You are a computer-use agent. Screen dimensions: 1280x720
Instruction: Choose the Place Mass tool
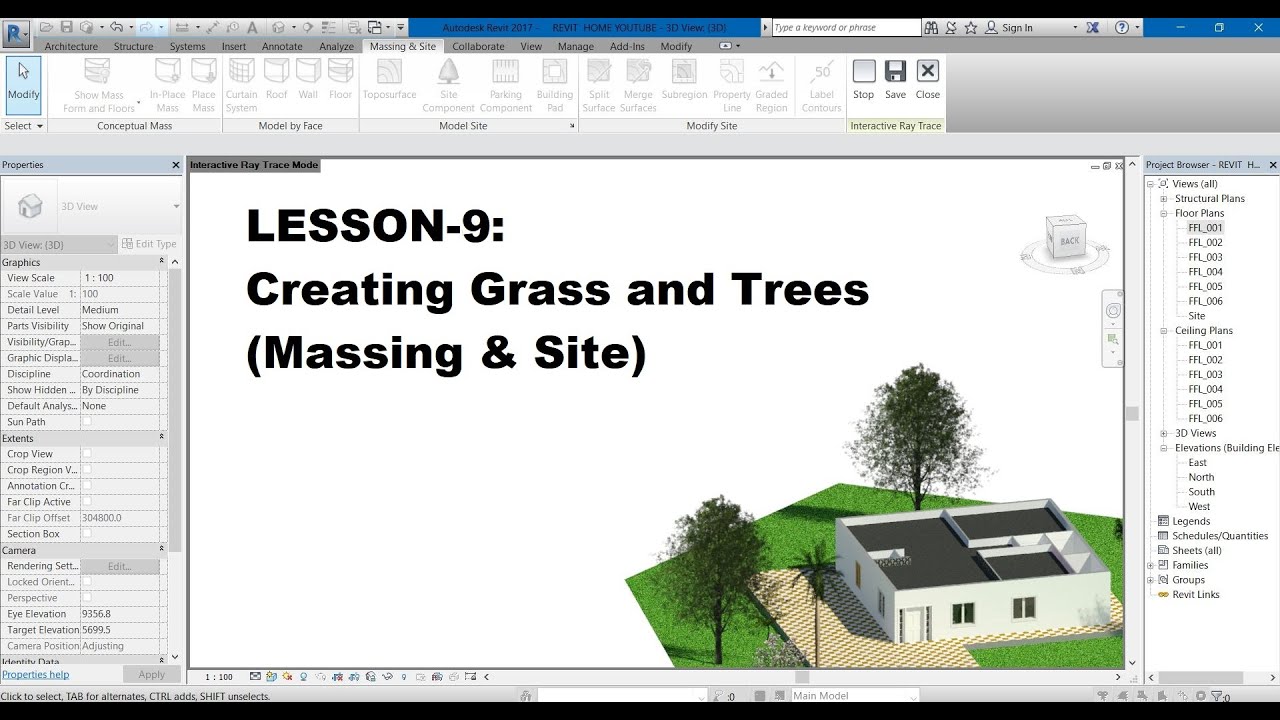click(204, 86)
